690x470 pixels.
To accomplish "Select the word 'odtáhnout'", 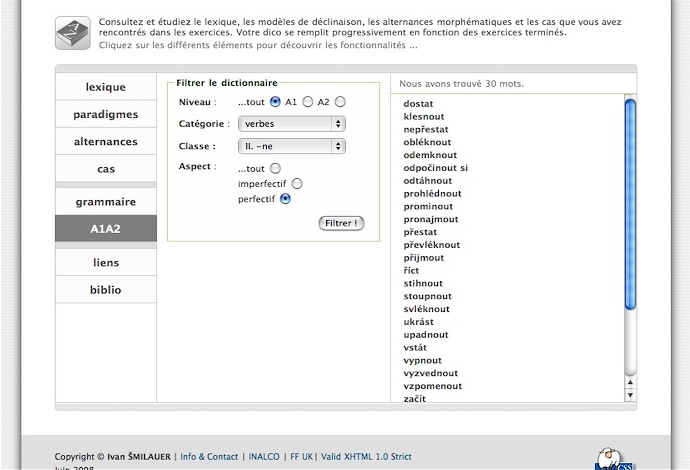I will click(427, 181).
